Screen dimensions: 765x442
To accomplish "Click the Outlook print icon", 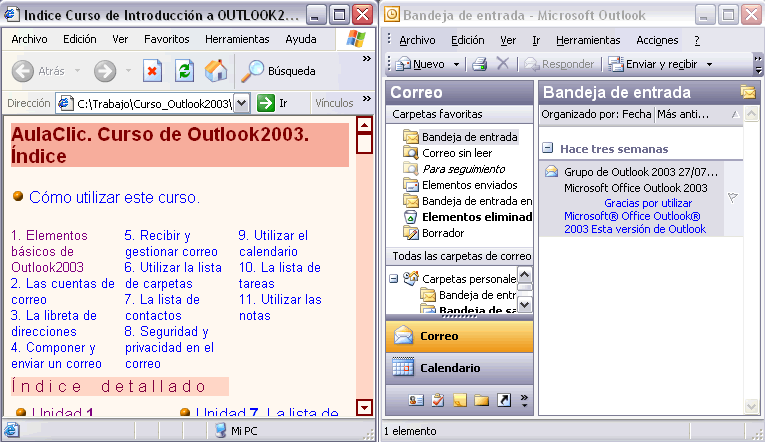I will (x=480, y=64).
